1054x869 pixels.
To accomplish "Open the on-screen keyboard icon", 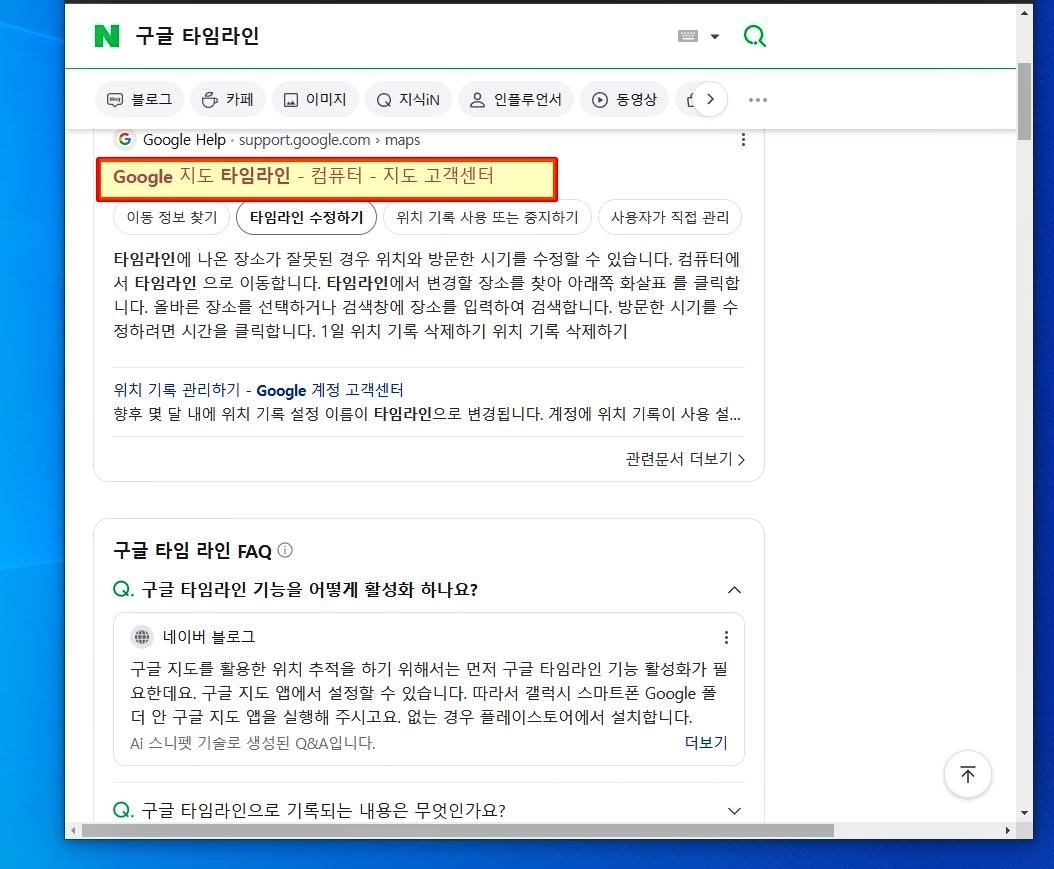I will pyautogui.click(x=688, y=36).
